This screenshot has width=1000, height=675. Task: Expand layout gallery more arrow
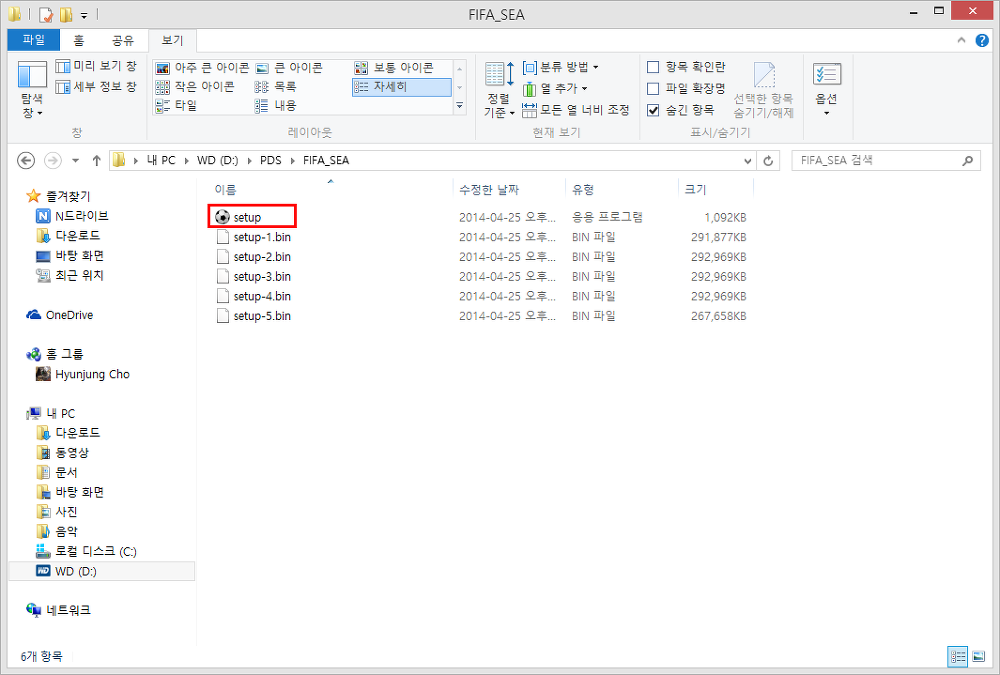(x=460, y=105)
